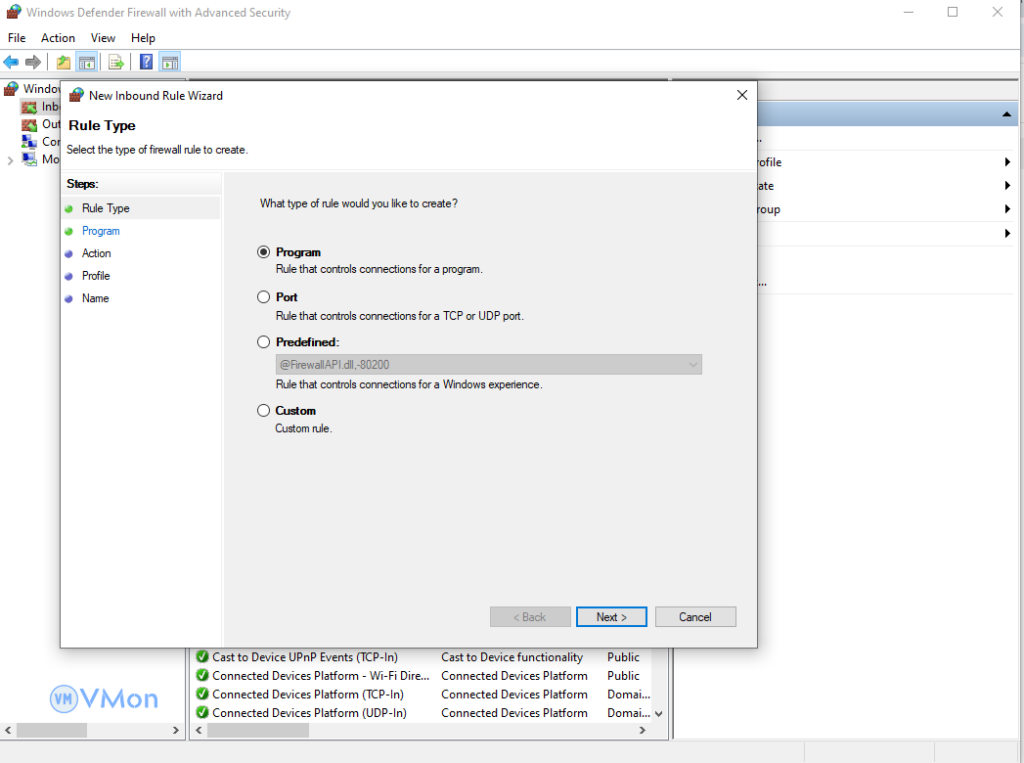
Task: Select the Inbound Rules firewall icon in tree
Action: click(29, 107)
